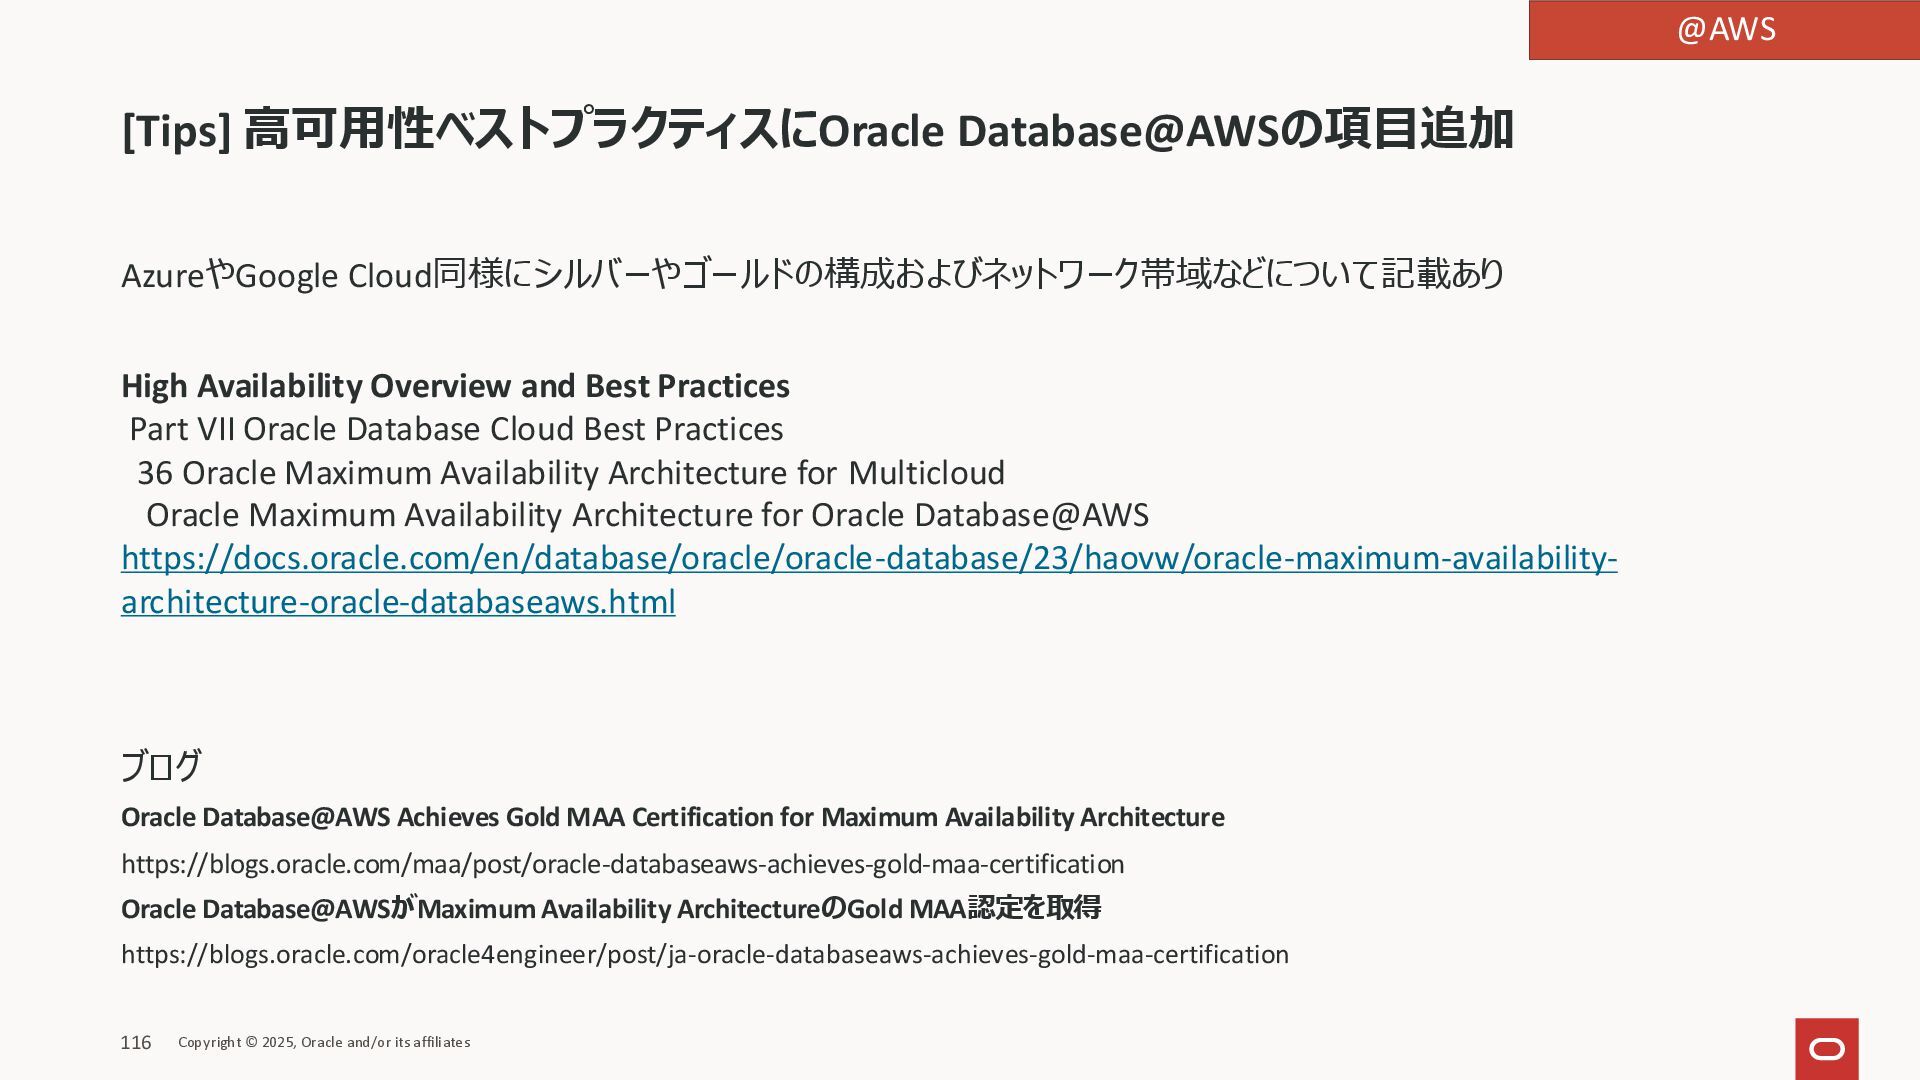Select the 'High Availability Overview and Best Practices' heading

[x=455, y=386]
